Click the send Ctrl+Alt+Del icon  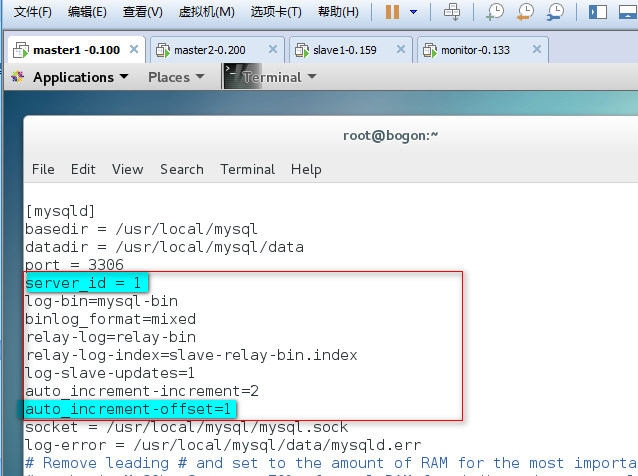pos(452,12)
